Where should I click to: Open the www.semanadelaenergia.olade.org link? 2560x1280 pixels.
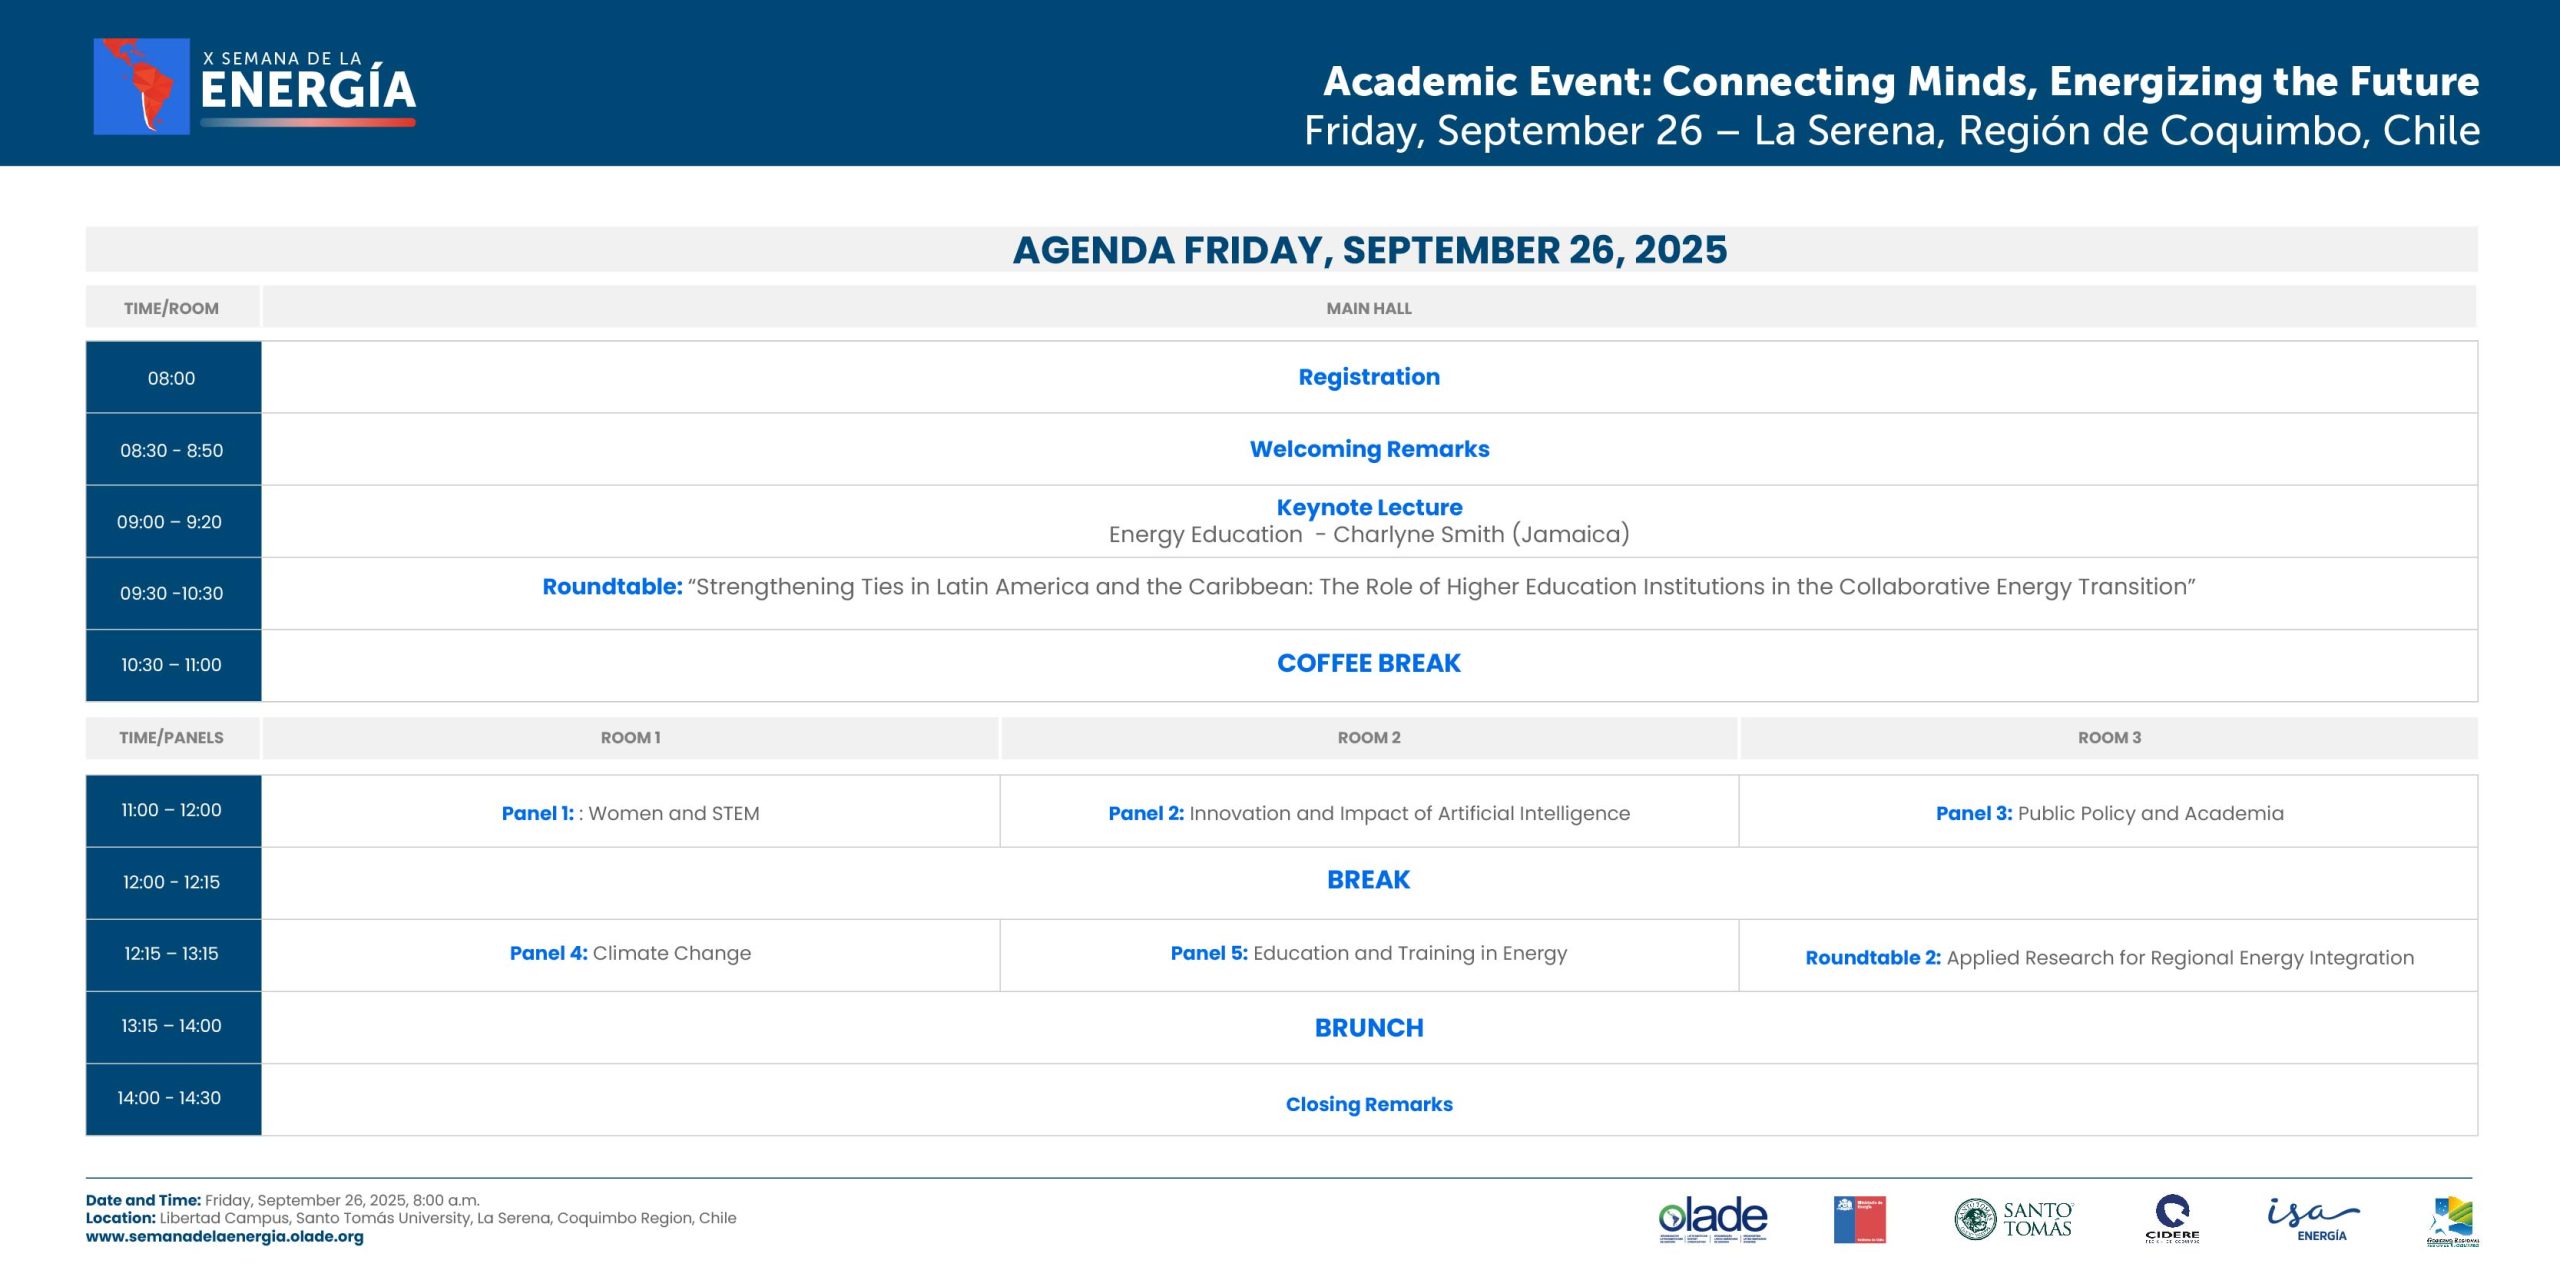click(224, 1237)
